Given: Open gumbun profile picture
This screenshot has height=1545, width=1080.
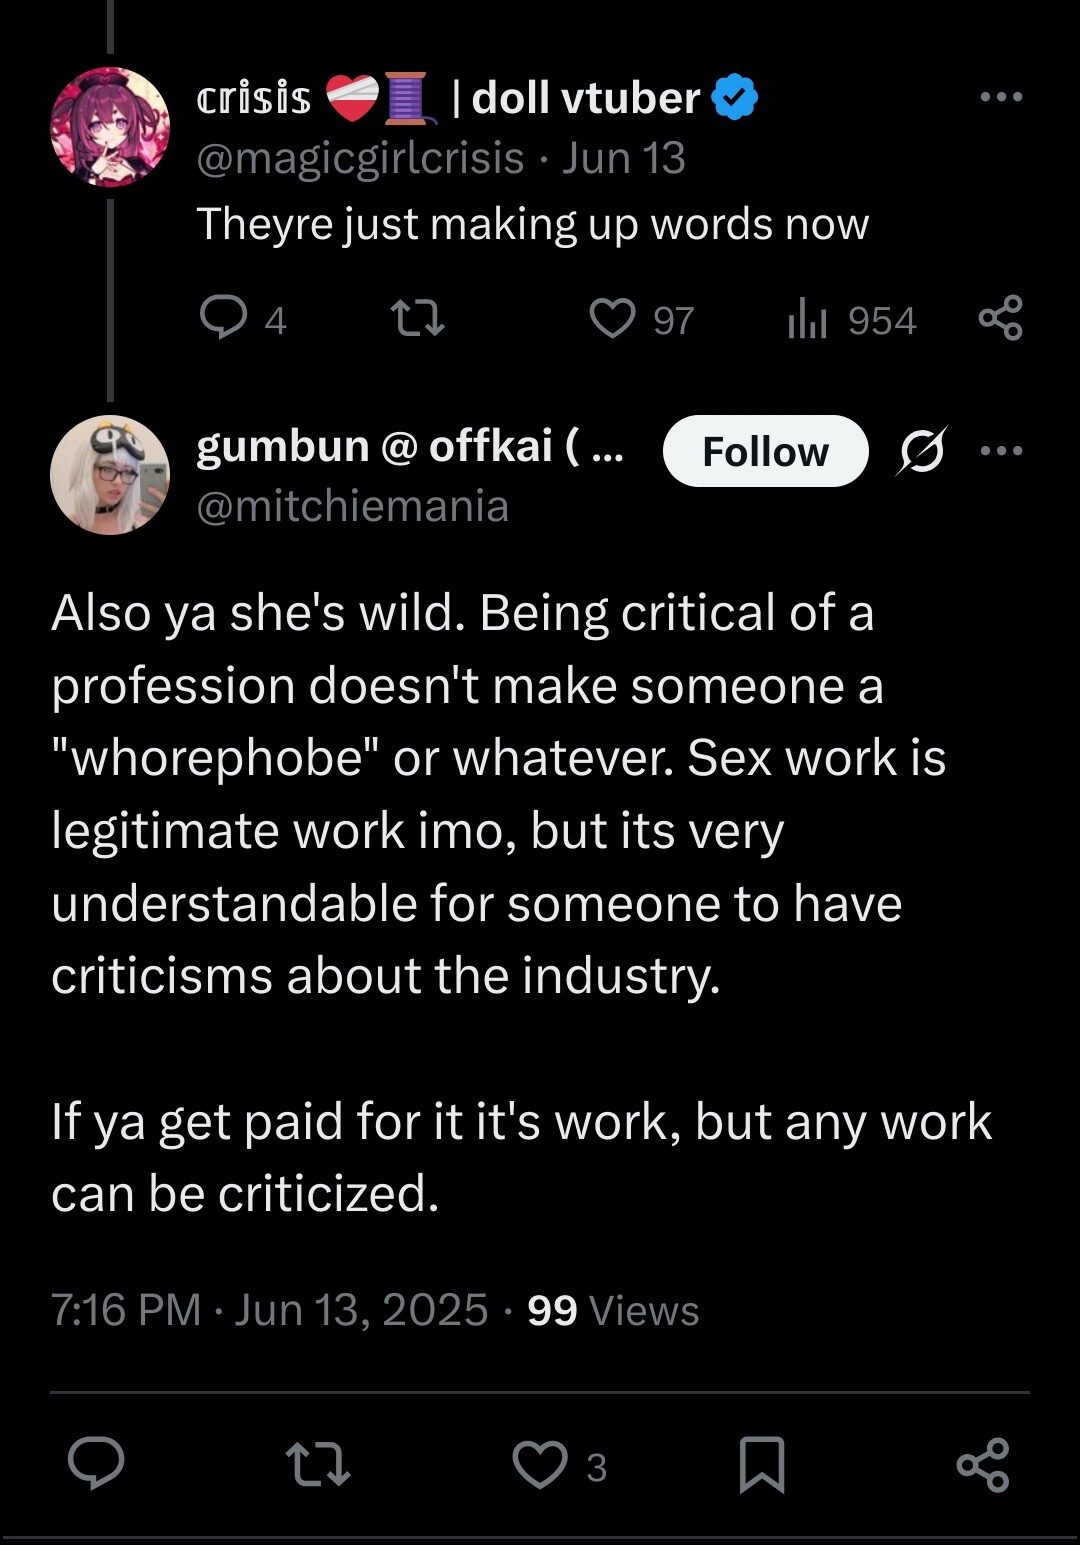Looking at the screenshot, I should click(110, 475).
